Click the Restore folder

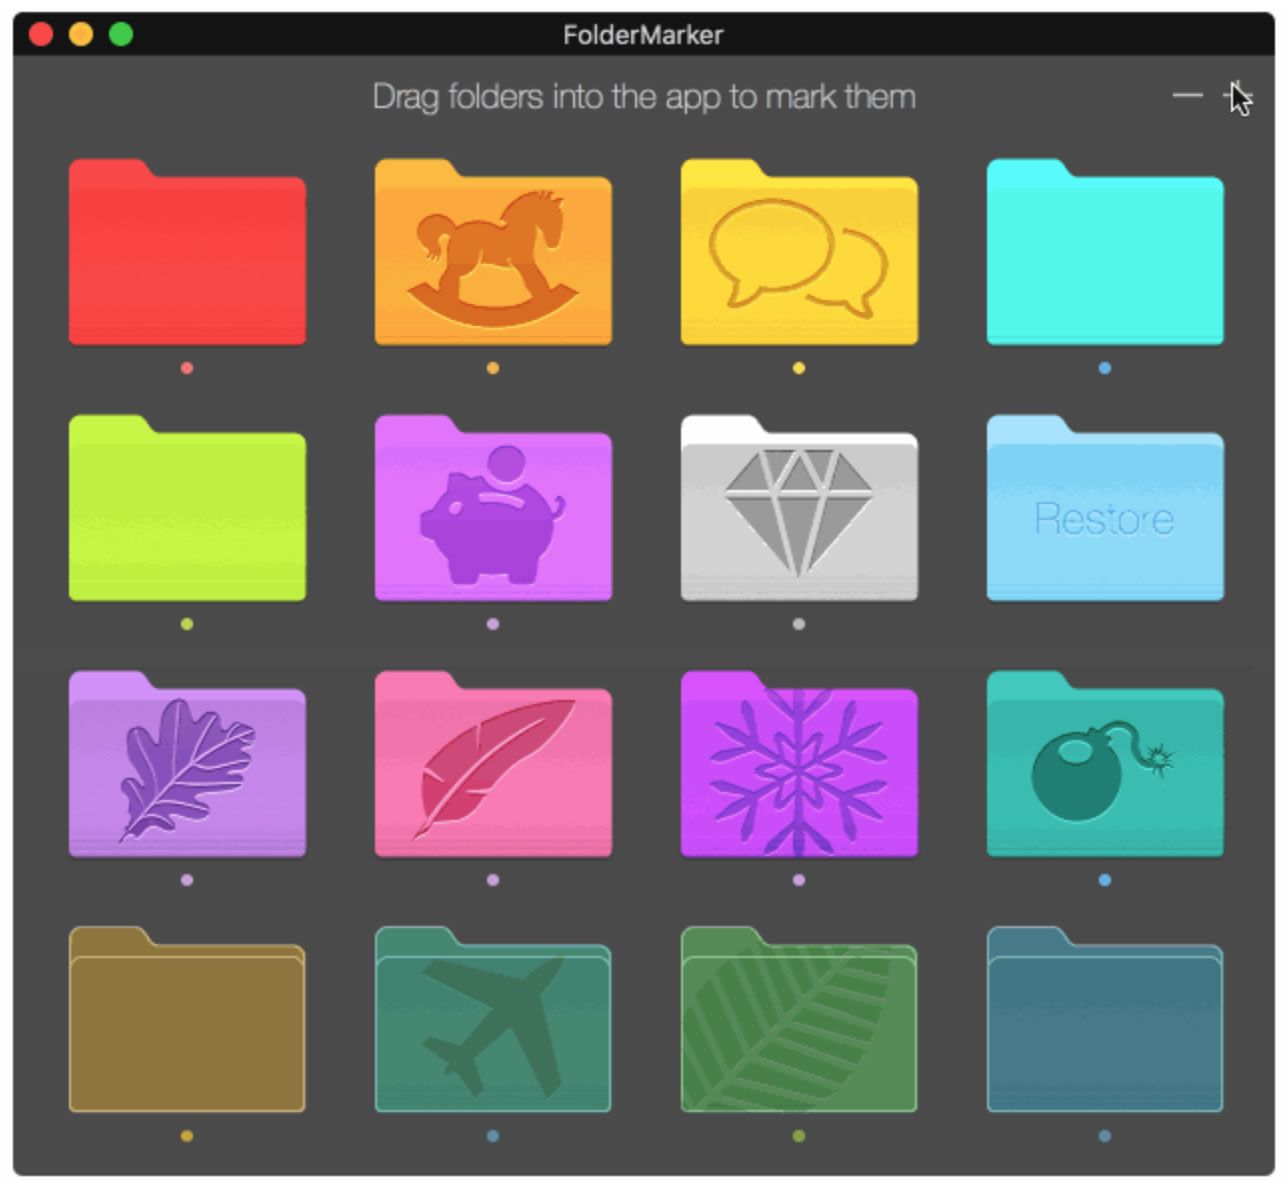click(1104, 512)
